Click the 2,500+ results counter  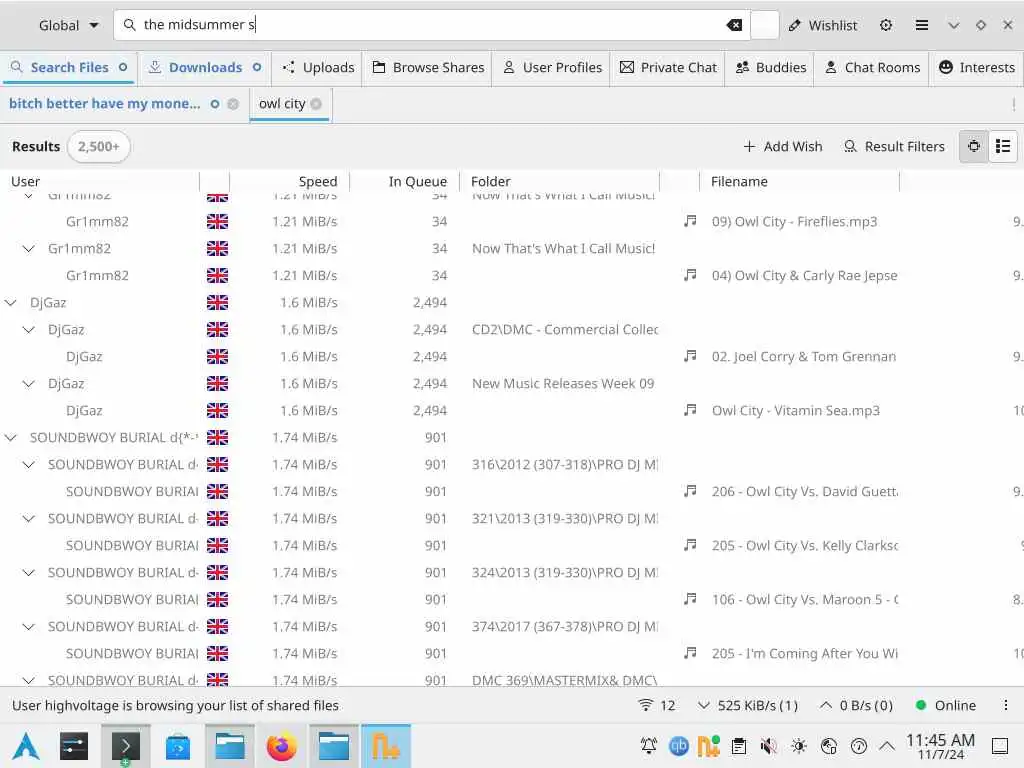point(99,146)
